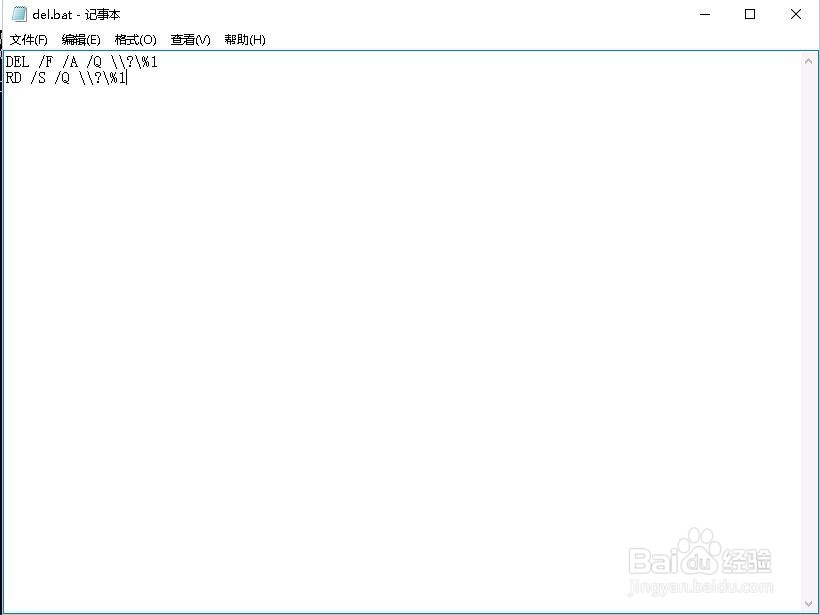
Task: Close the del.bat Notepad window
Action: pos(795,14)
